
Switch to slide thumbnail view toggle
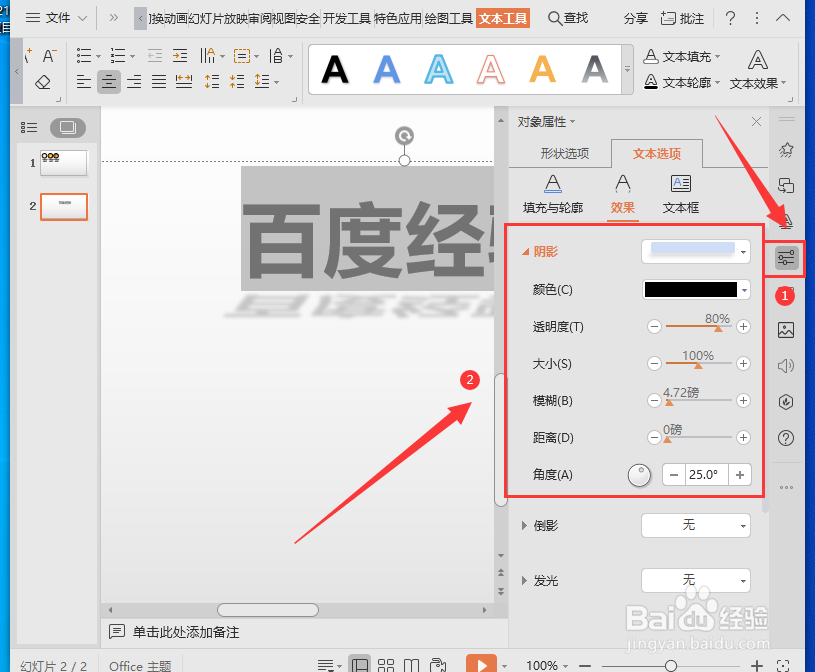tap(68, 127)
